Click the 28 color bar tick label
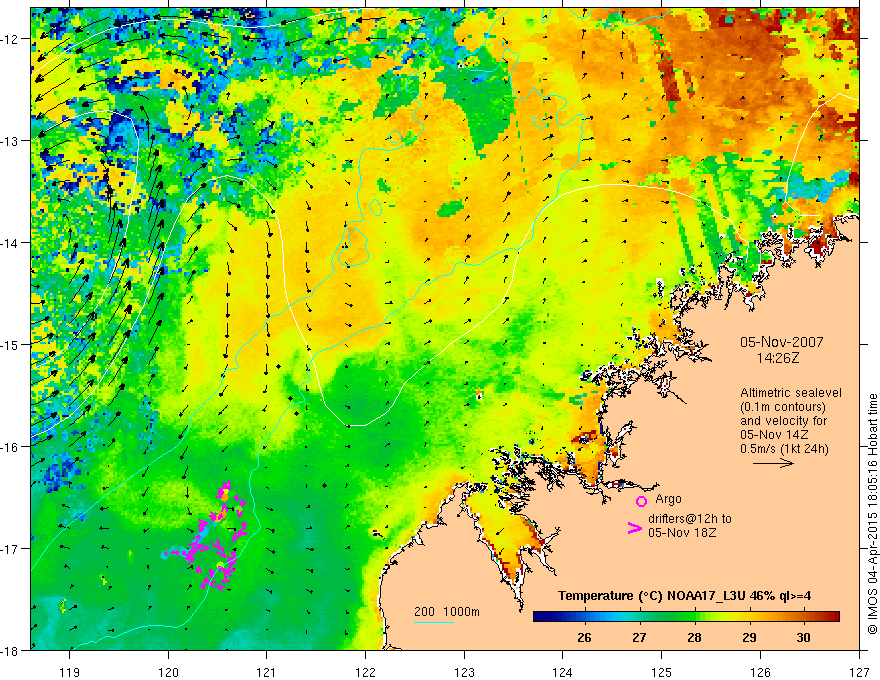 [x=694, y=637]
